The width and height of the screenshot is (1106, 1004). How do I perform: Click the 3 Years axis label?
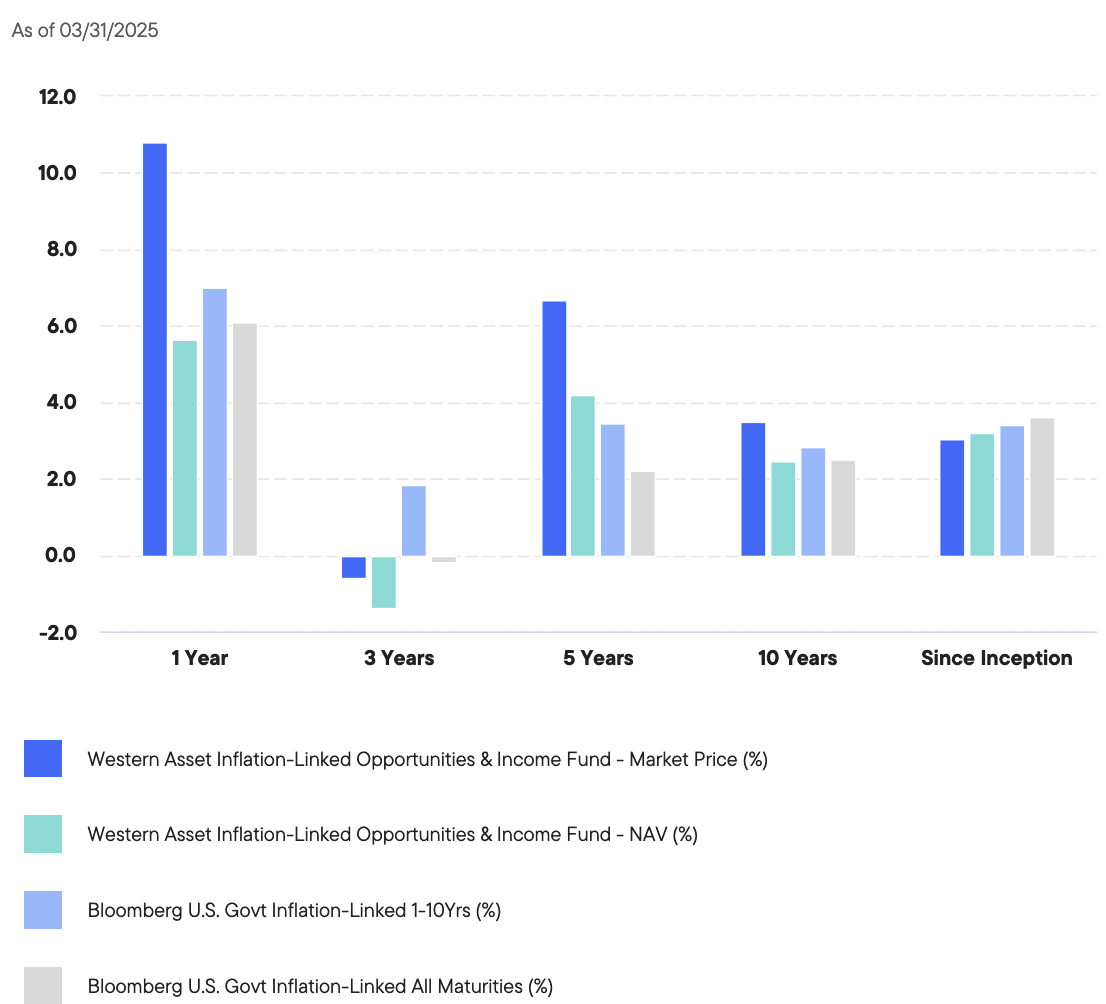[399, 658]
